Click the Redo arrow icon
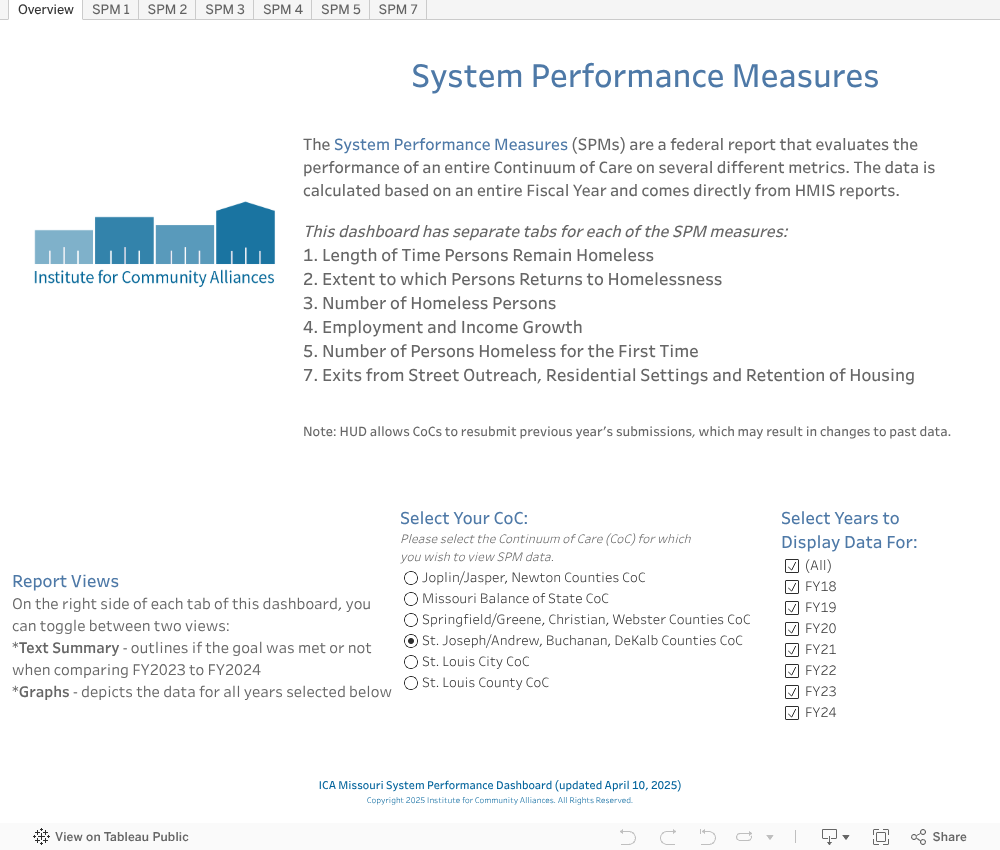Screen dimensions: 1000x850 click(x=668, y=837)
